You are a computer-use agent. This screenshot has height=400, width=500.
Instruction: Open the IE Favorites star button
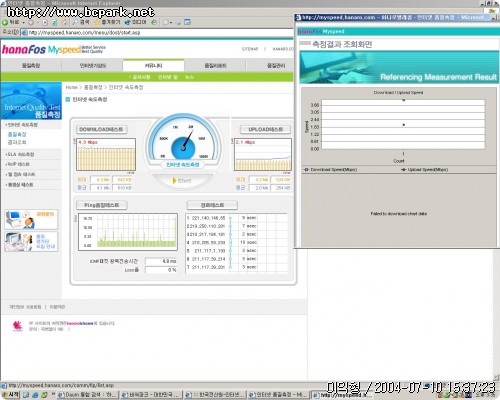coord(107,22)
